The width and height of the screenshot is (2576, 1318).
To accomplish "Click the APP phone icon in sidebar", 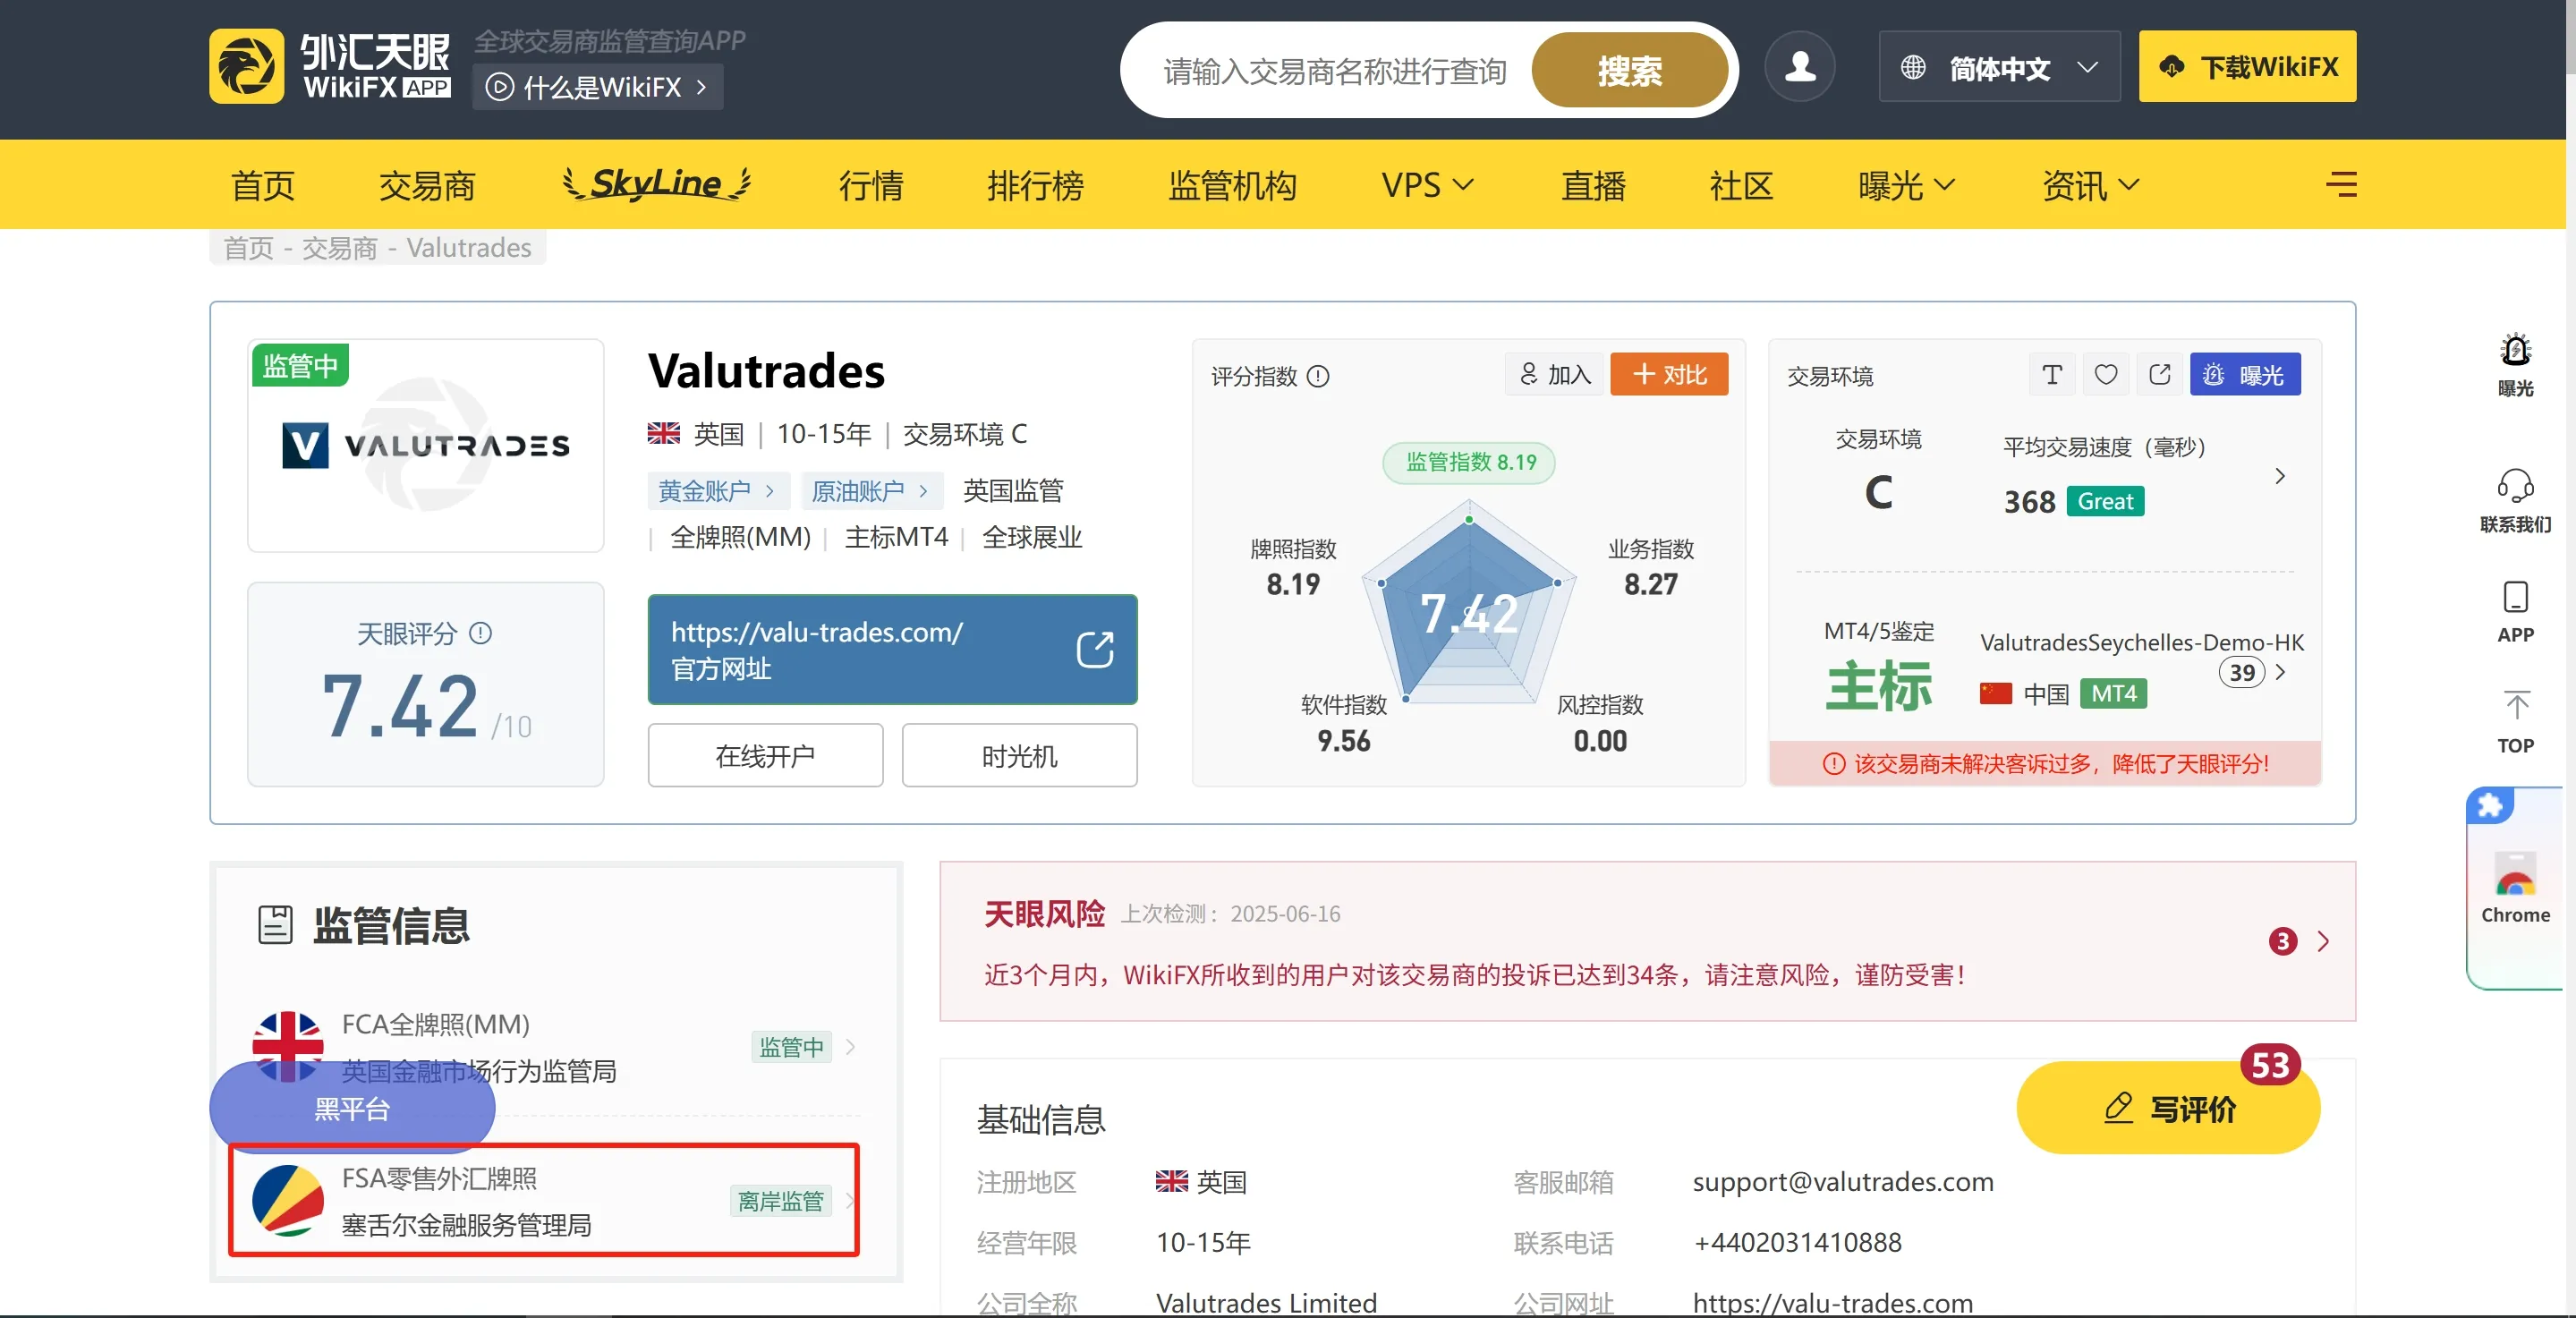I will click(x=2515, y=597).
